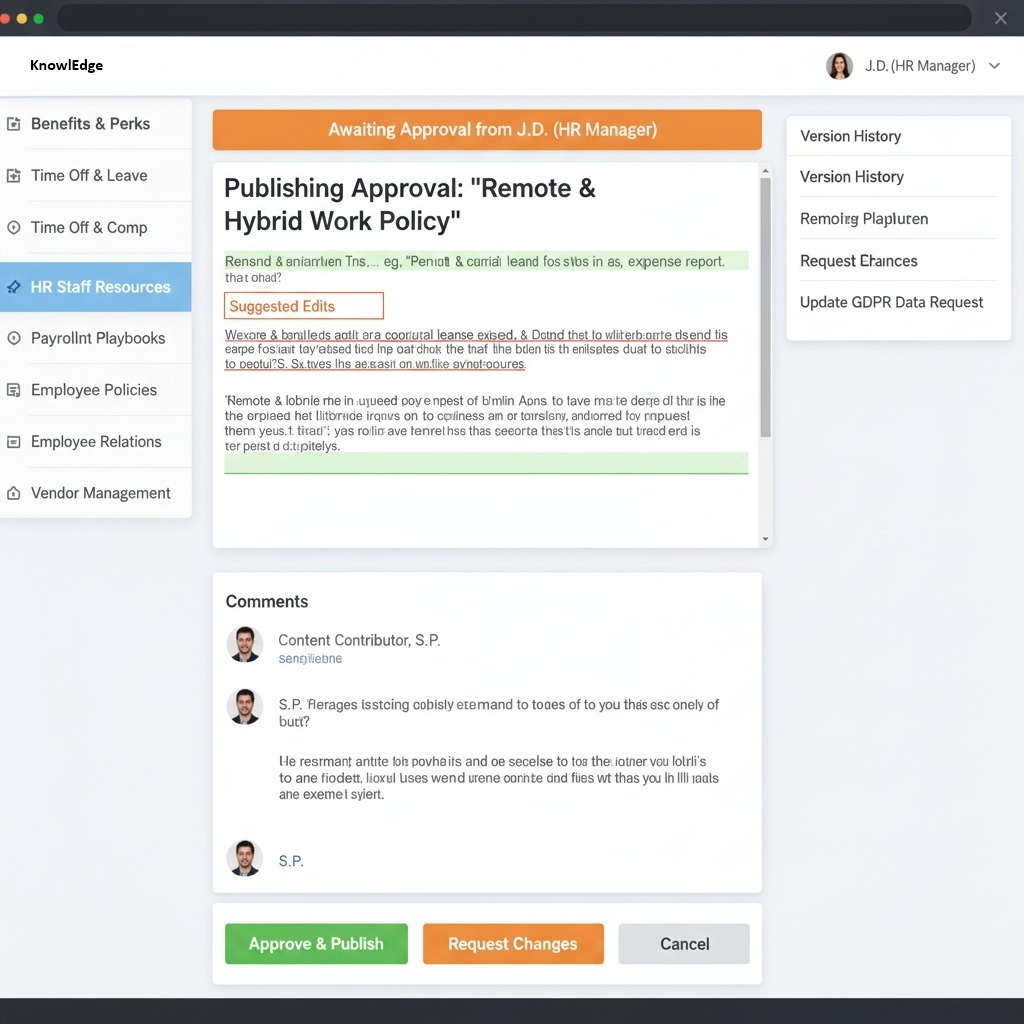This screenshot has width=1024, height=1024.
Task: Click the Employee Relations sidebar icon
Action: (13, 442)
